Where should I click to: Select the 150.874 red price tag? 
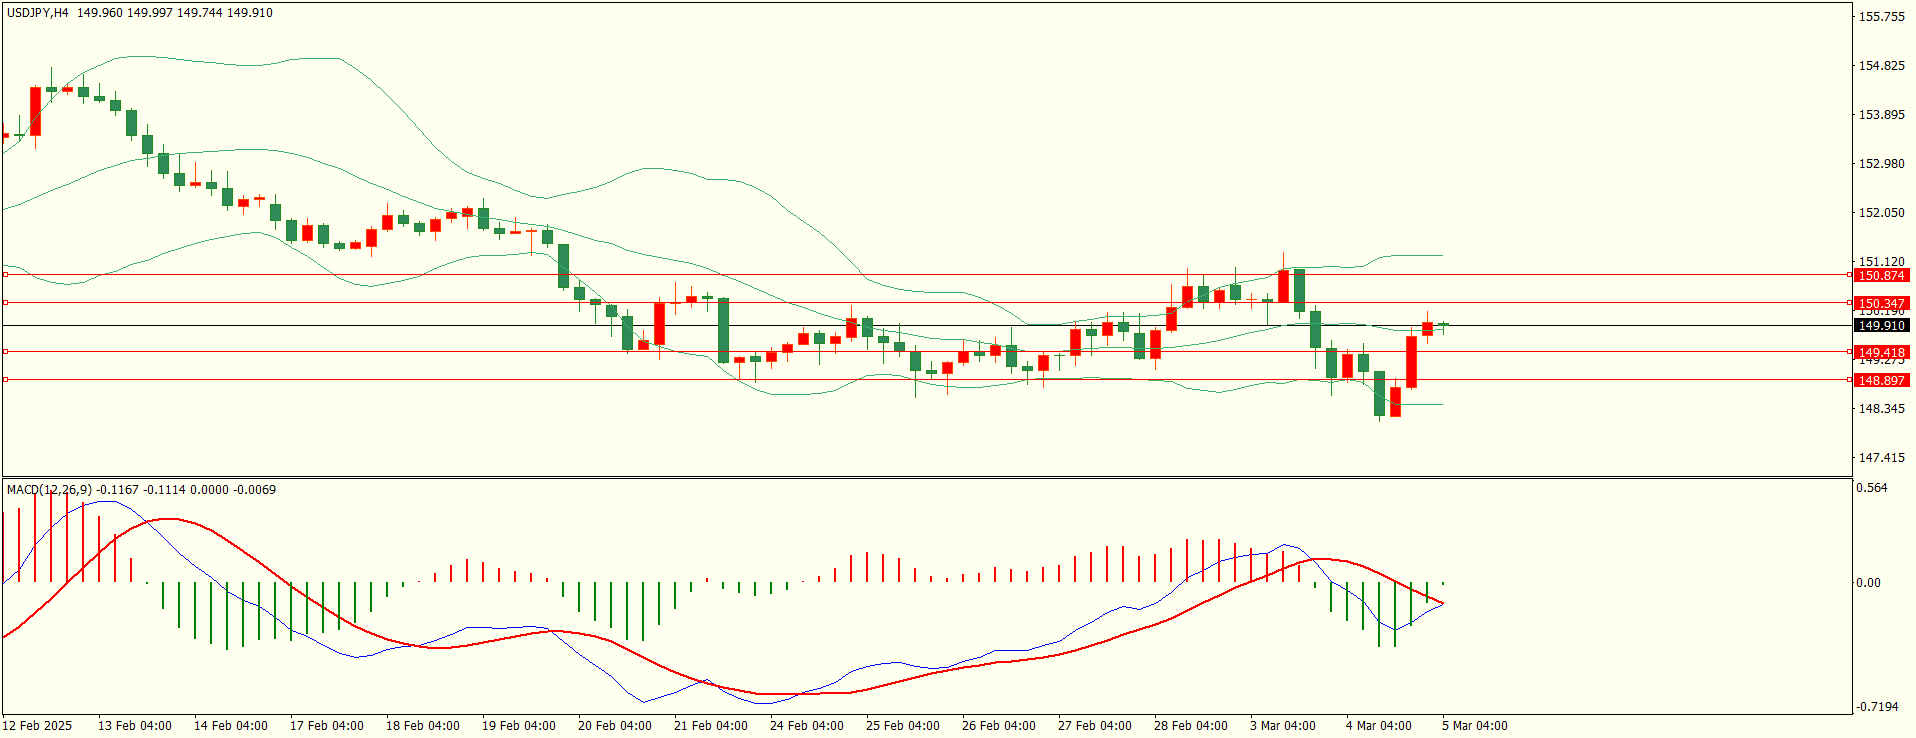pyautogui.click(x=1881, y=275)
